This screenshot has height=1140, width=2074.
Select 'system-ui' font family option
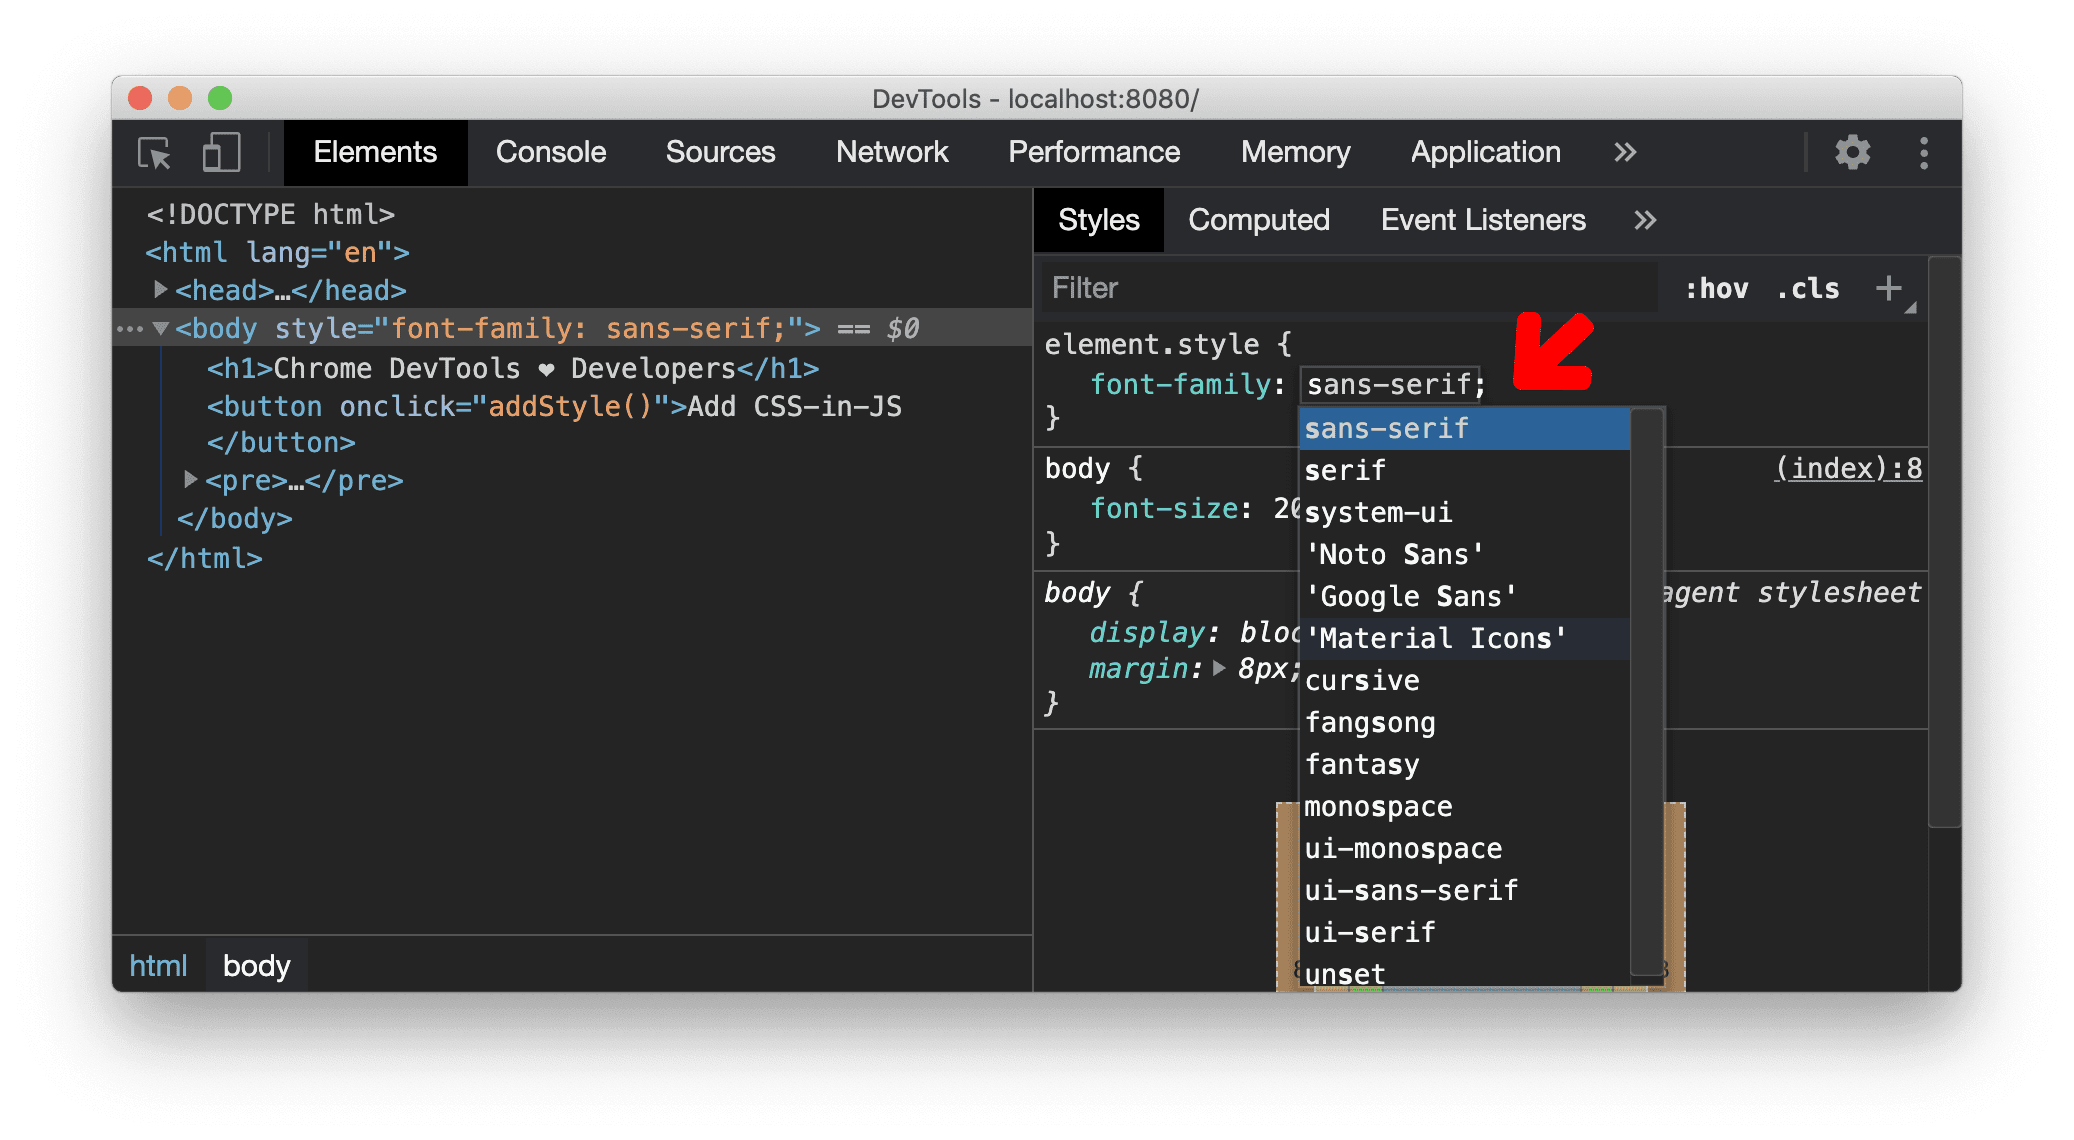pos(1381,511)
